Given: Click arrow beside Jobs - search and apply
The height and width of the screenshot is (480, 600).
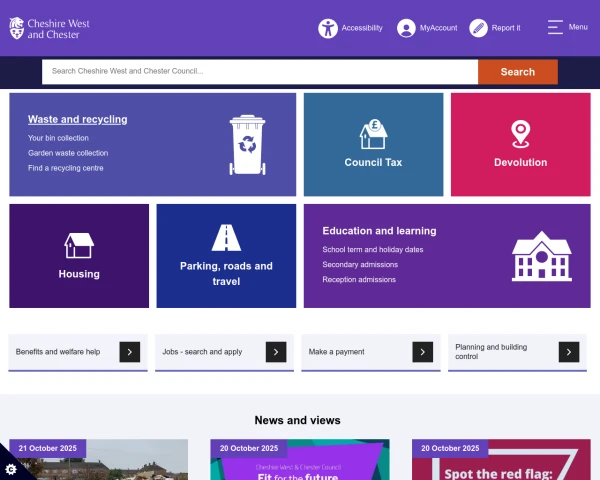Looking at the screenshot, I should pyautogui.click(x=276, y=352).
